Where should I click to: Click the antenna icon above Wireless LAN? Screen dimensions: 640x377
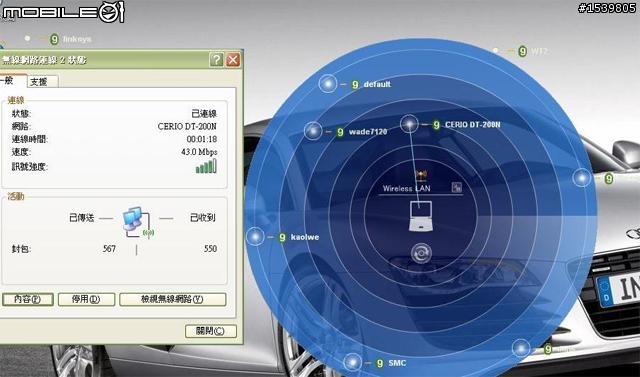[421, 176]
